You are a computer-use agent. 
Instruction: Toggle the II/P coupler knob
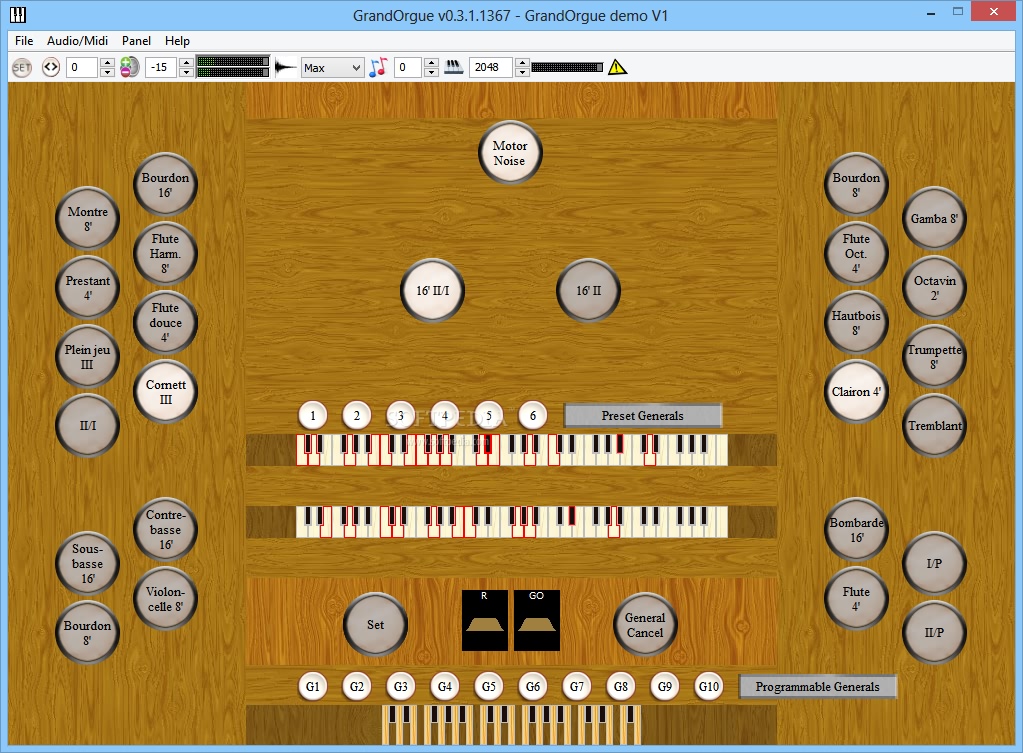pos(934,632)
